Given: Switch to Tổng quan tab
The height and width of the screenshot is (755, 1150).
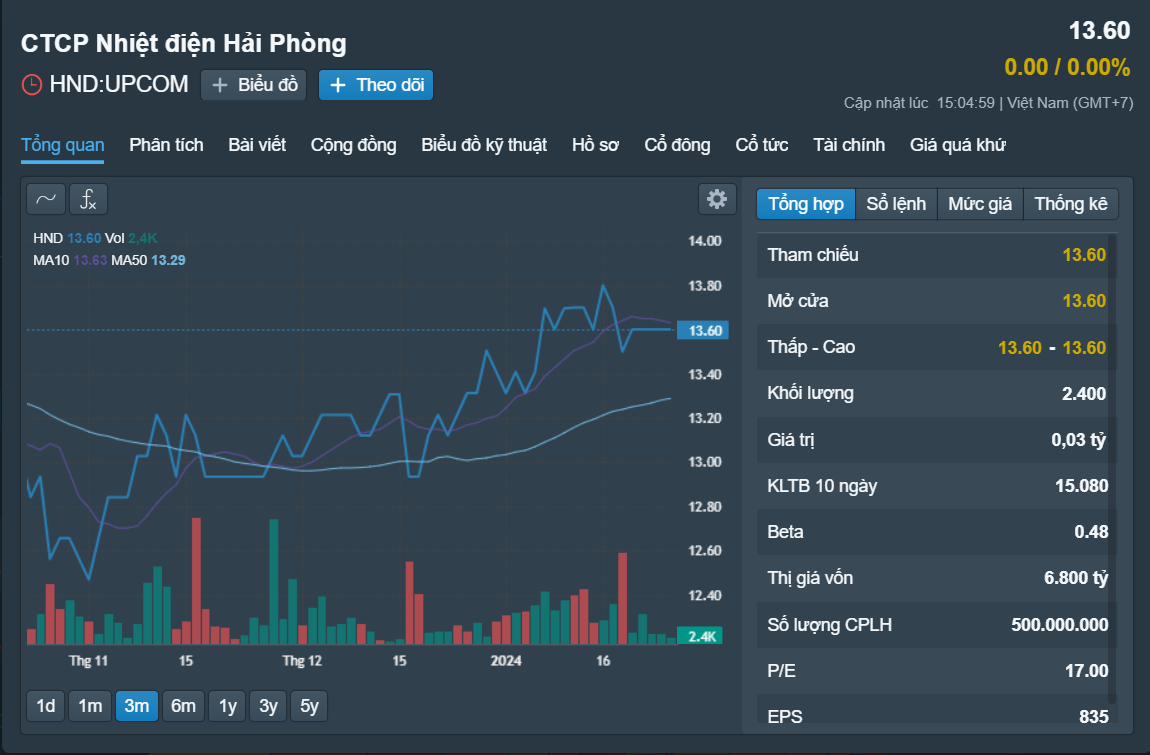Looking at the screenshot, I should pos(62,145).
